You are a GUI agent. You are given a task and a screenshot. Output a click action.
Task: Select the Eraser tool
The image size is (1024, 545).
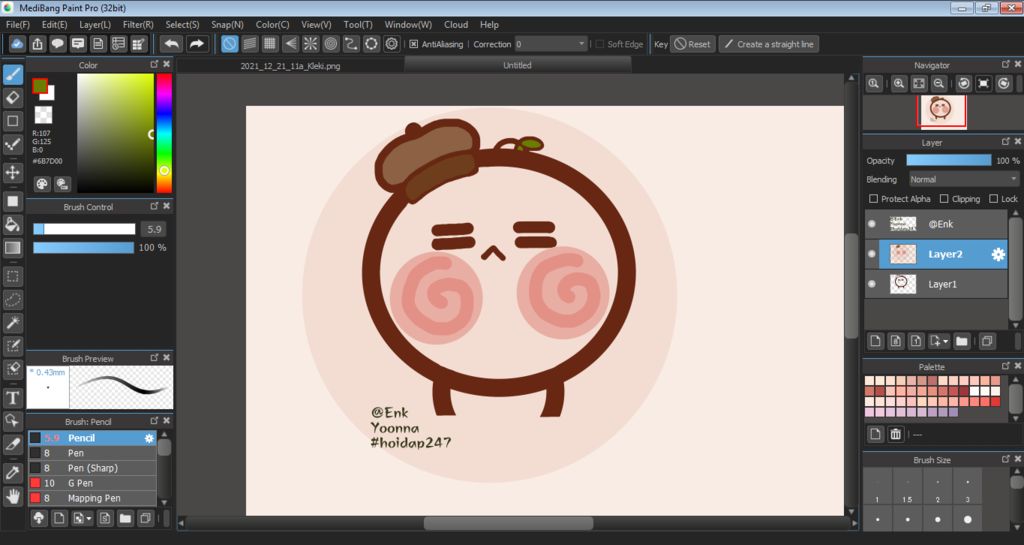(x=12, y=98)
